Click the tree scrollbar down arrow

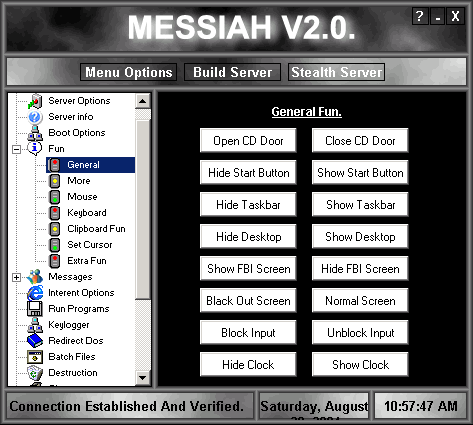pyautogui.click(x=143, y=378)
